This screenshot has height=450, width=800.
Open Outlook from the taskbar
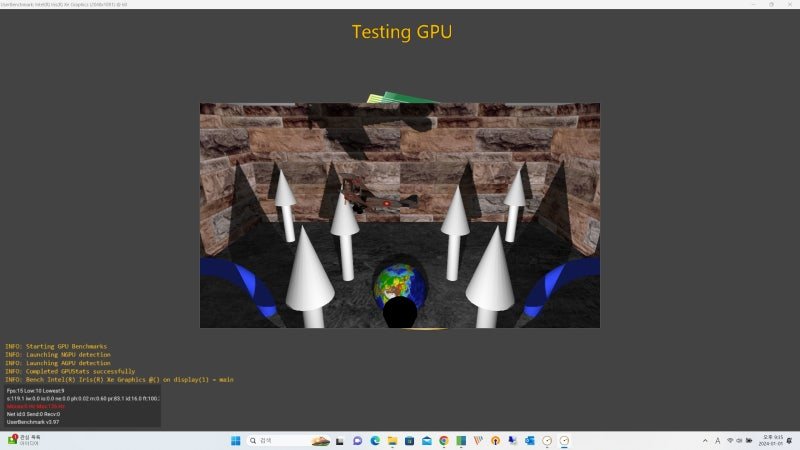coord(530,441)
